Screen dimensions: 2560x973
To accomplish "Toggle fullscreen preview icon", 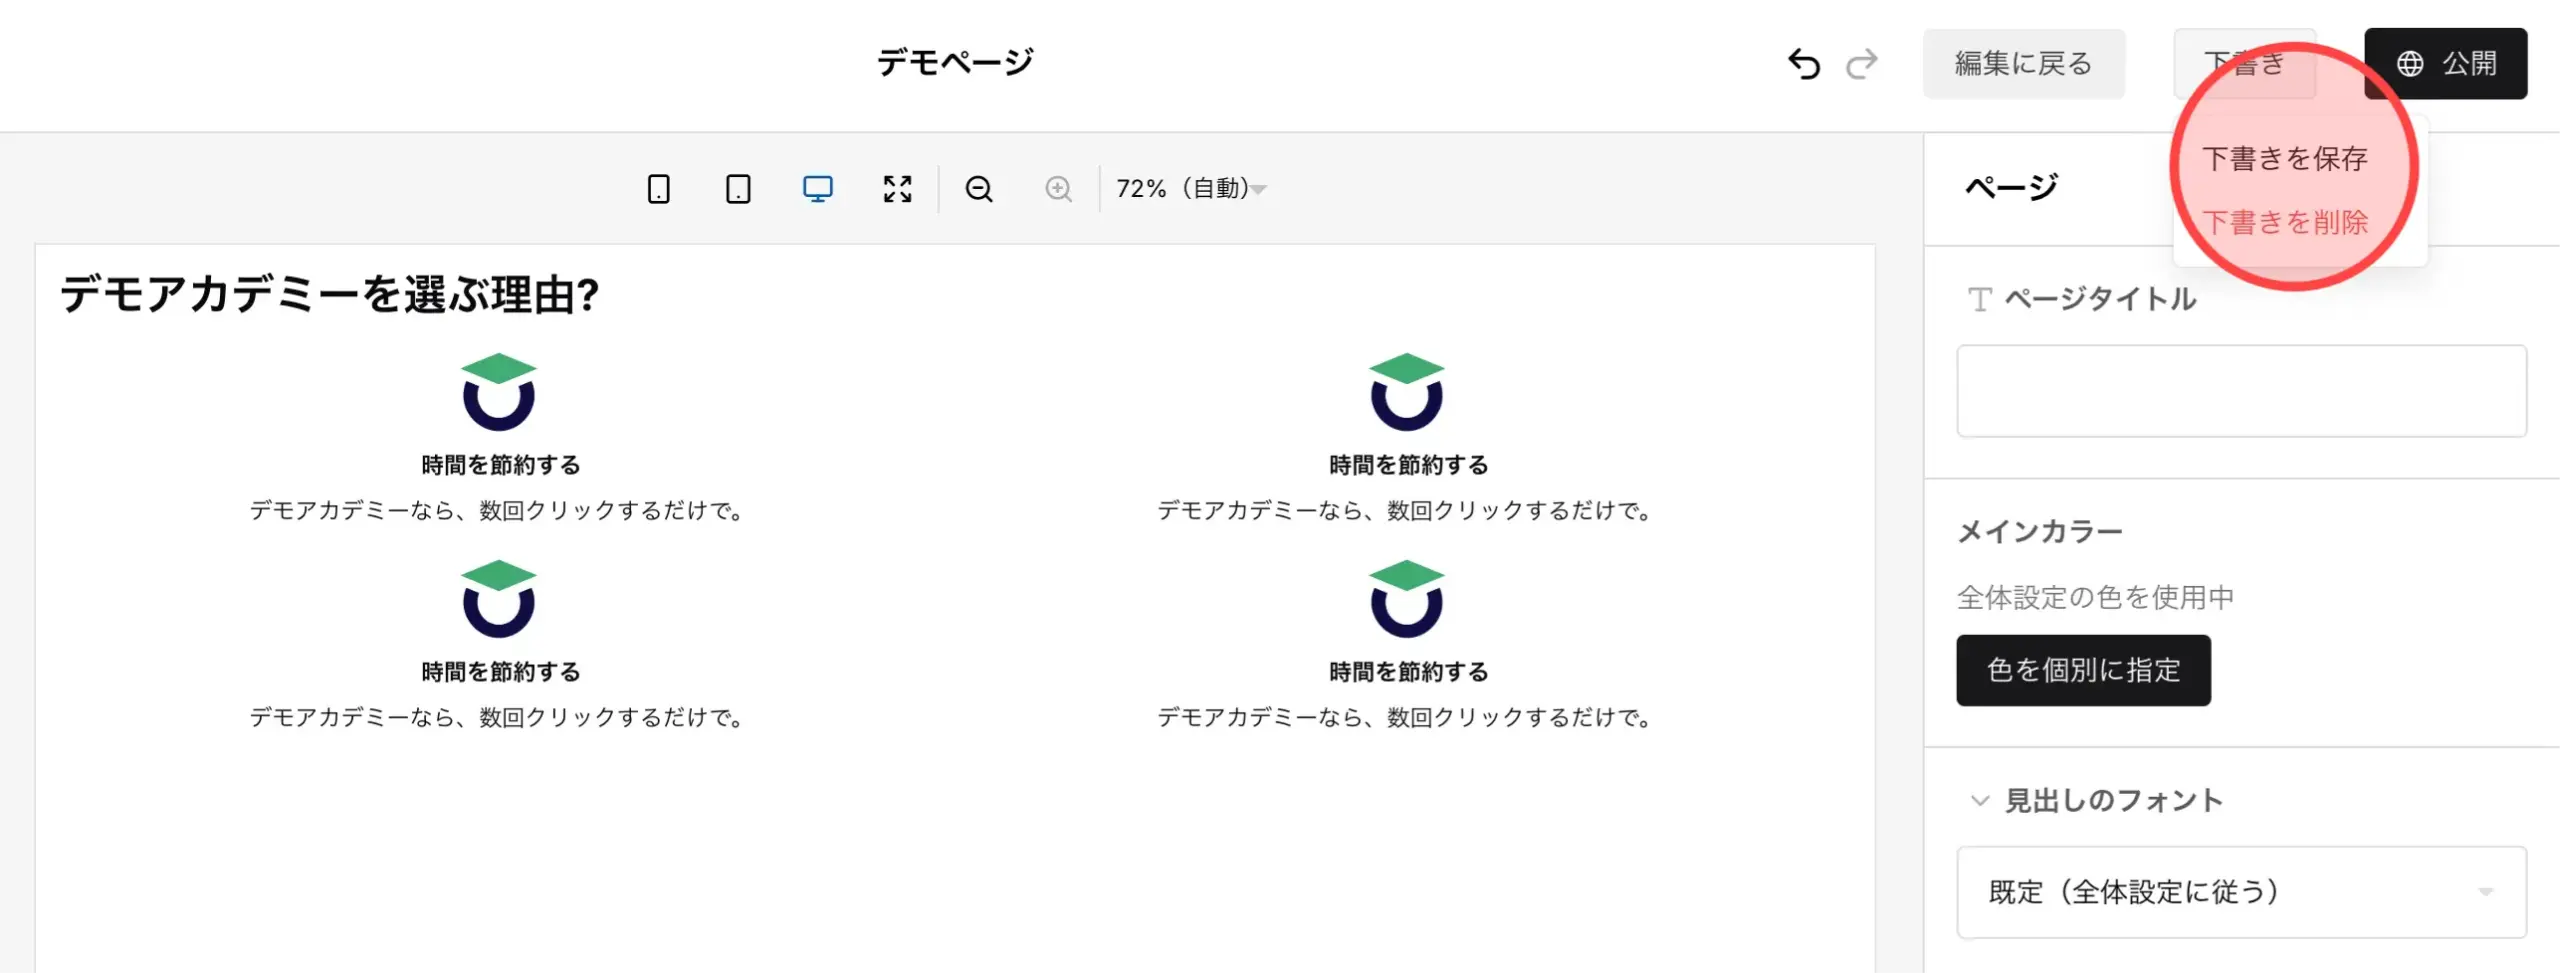I will click(x=898, y=189).
